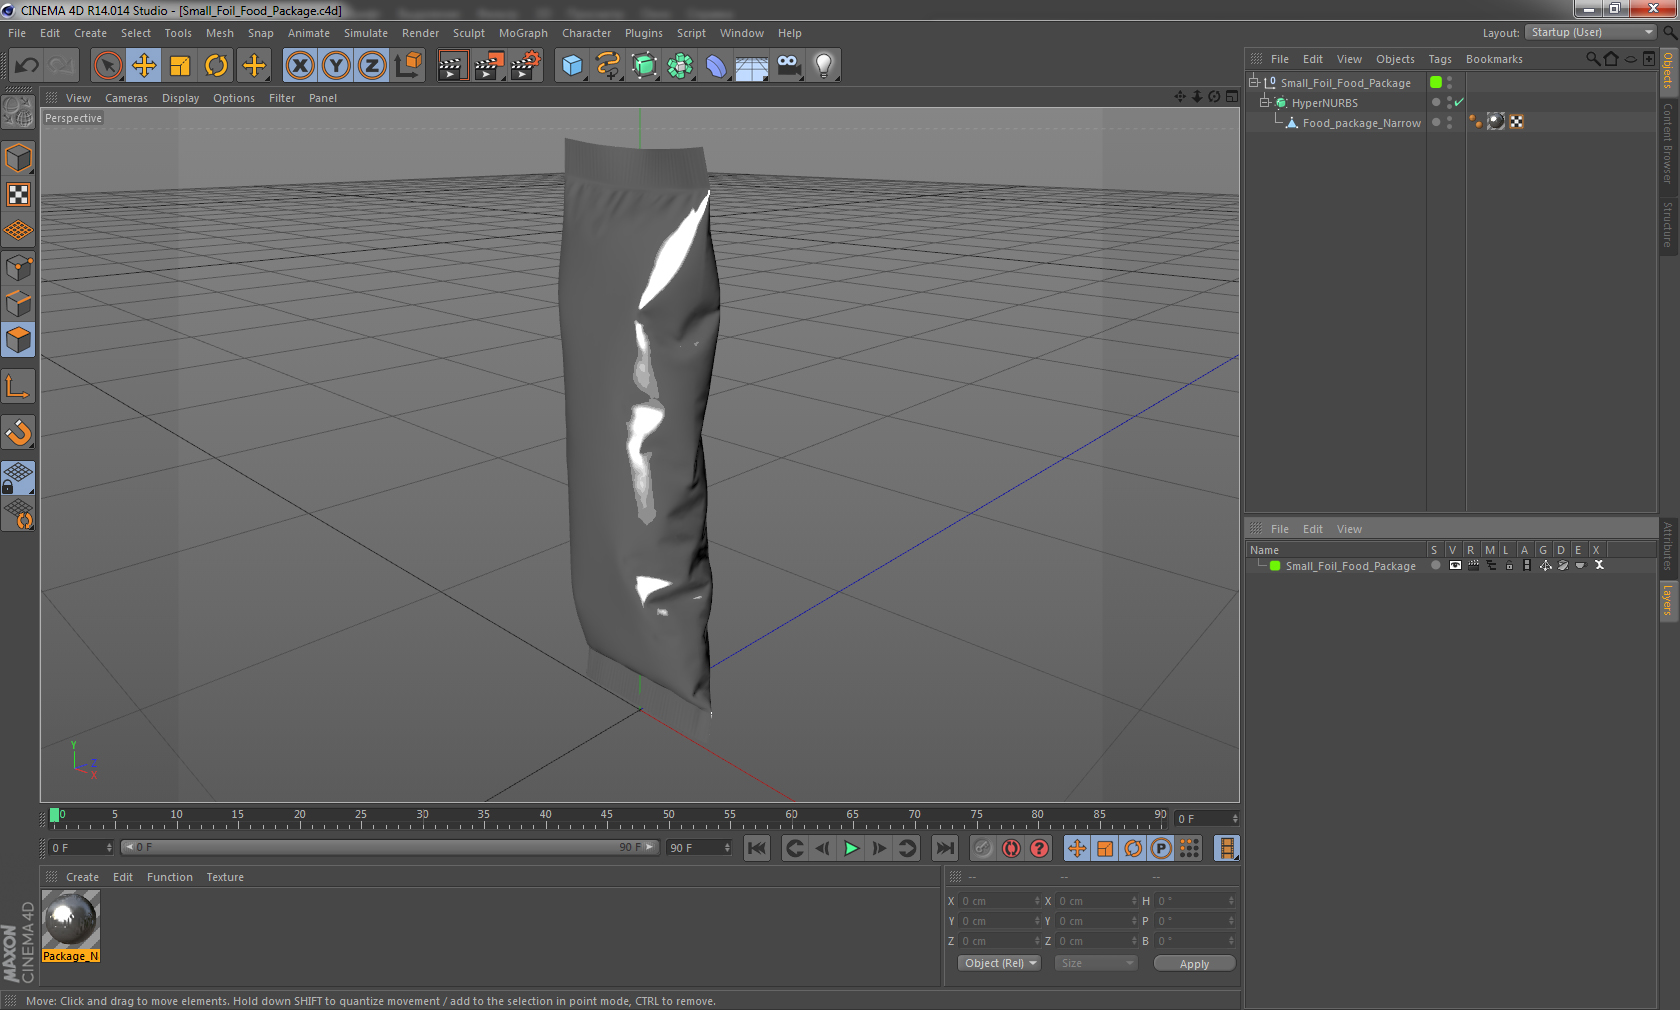
Task: Open the MoGraph menu
Action: coord(523,33)
